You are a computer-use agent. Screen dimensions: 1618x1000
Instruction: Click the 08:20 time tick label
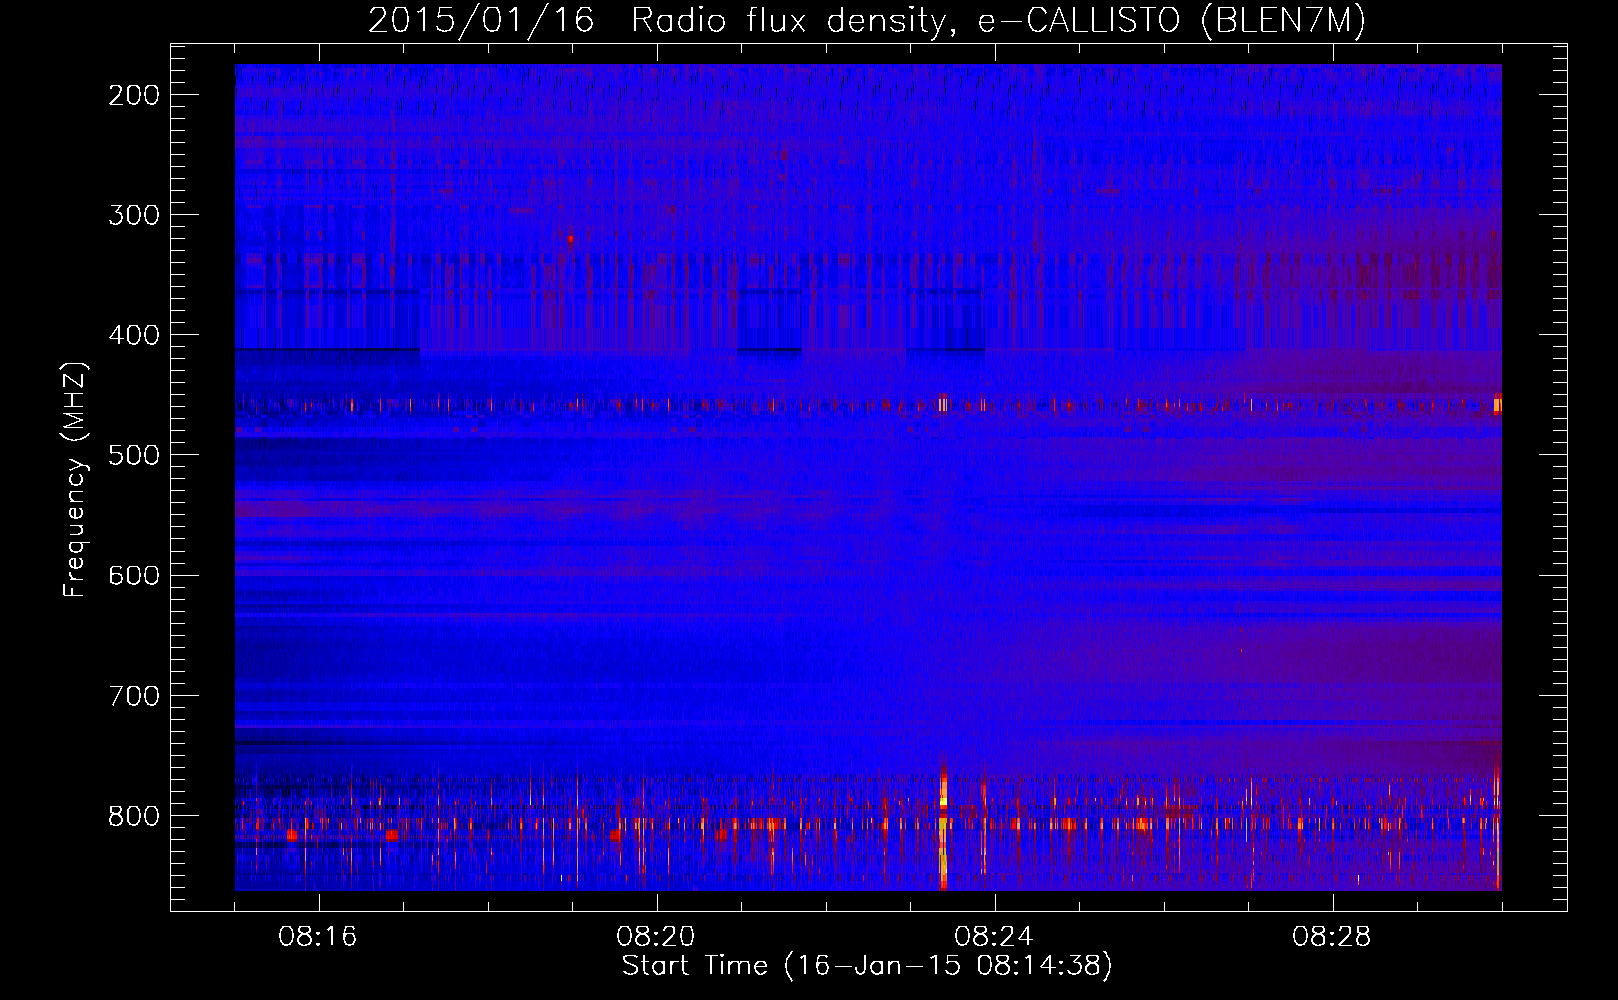click(x=656, y=937)
